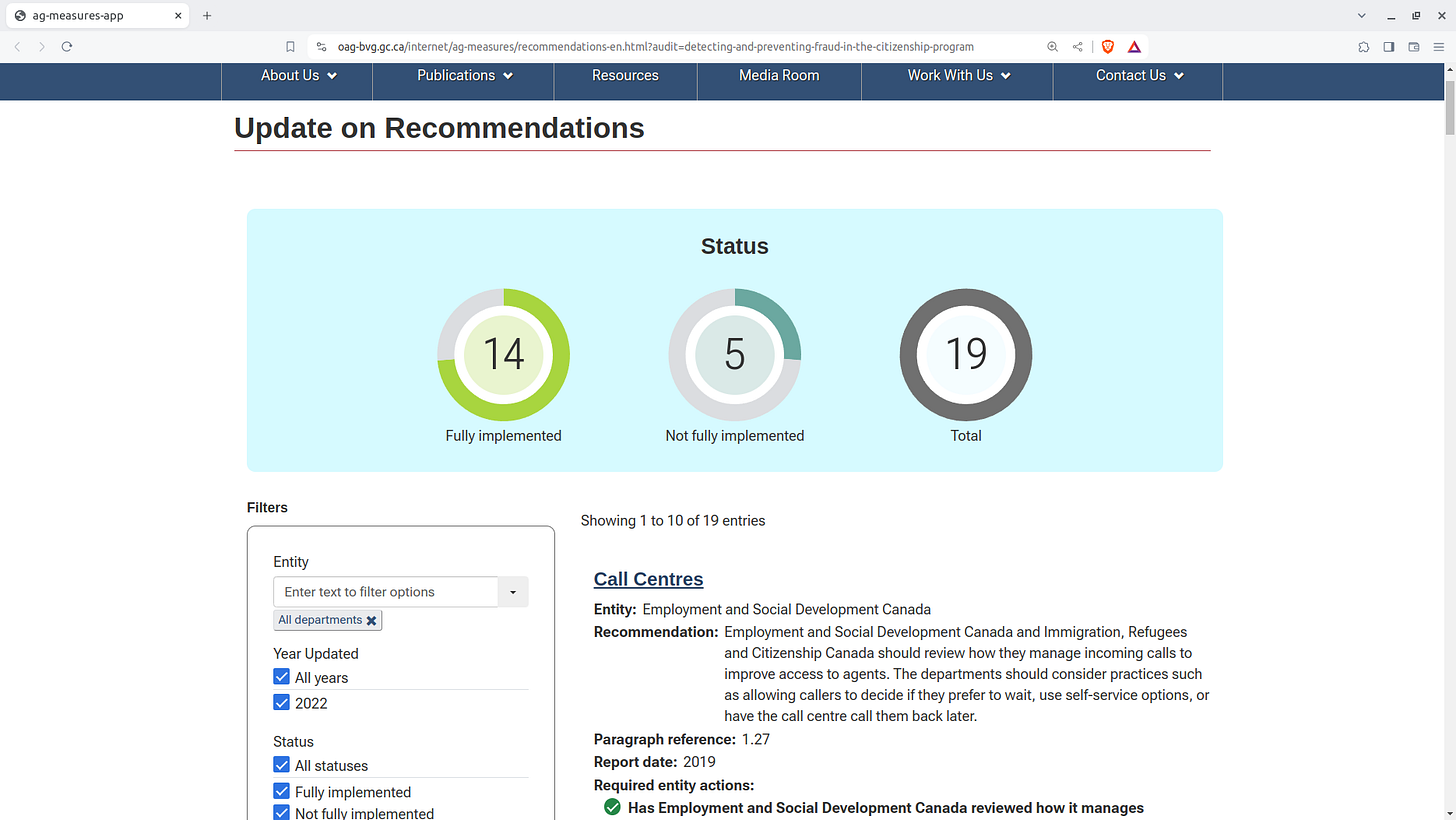Open the Media Room menu item

coord(779,76)
